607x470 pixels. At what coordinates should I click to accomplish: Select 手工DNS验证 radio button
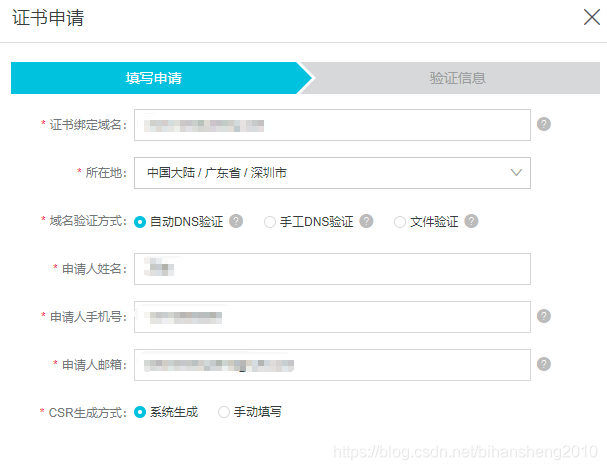[269, 222]
